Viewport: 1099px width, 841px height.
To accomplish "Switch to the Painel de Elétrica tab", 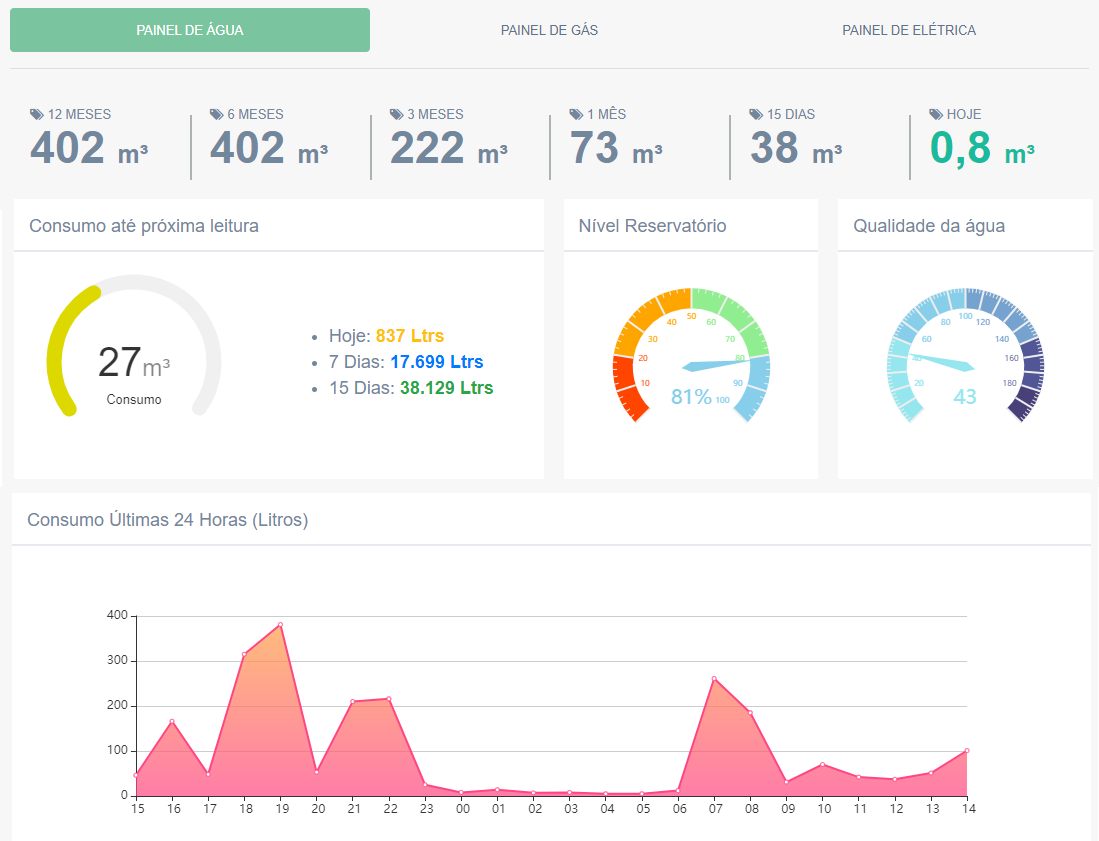I will 908,30.
